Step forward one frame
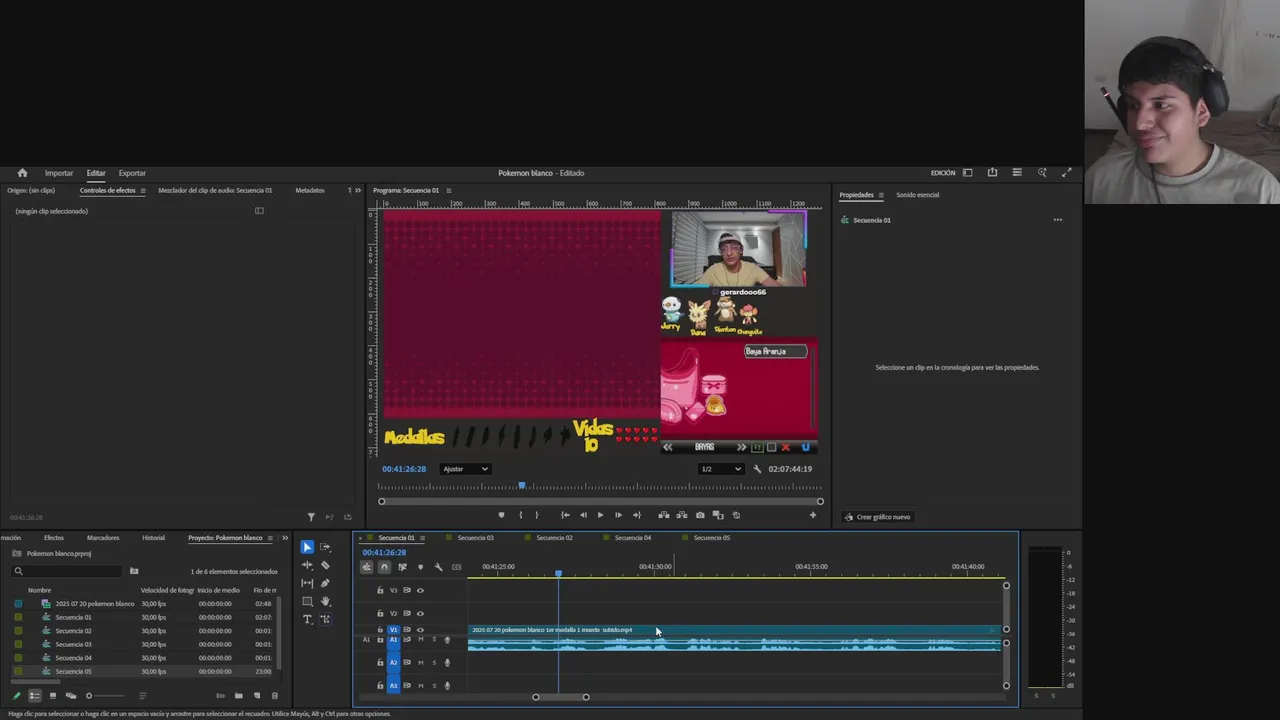The image size is (1280, 720). tap(618, 515)
